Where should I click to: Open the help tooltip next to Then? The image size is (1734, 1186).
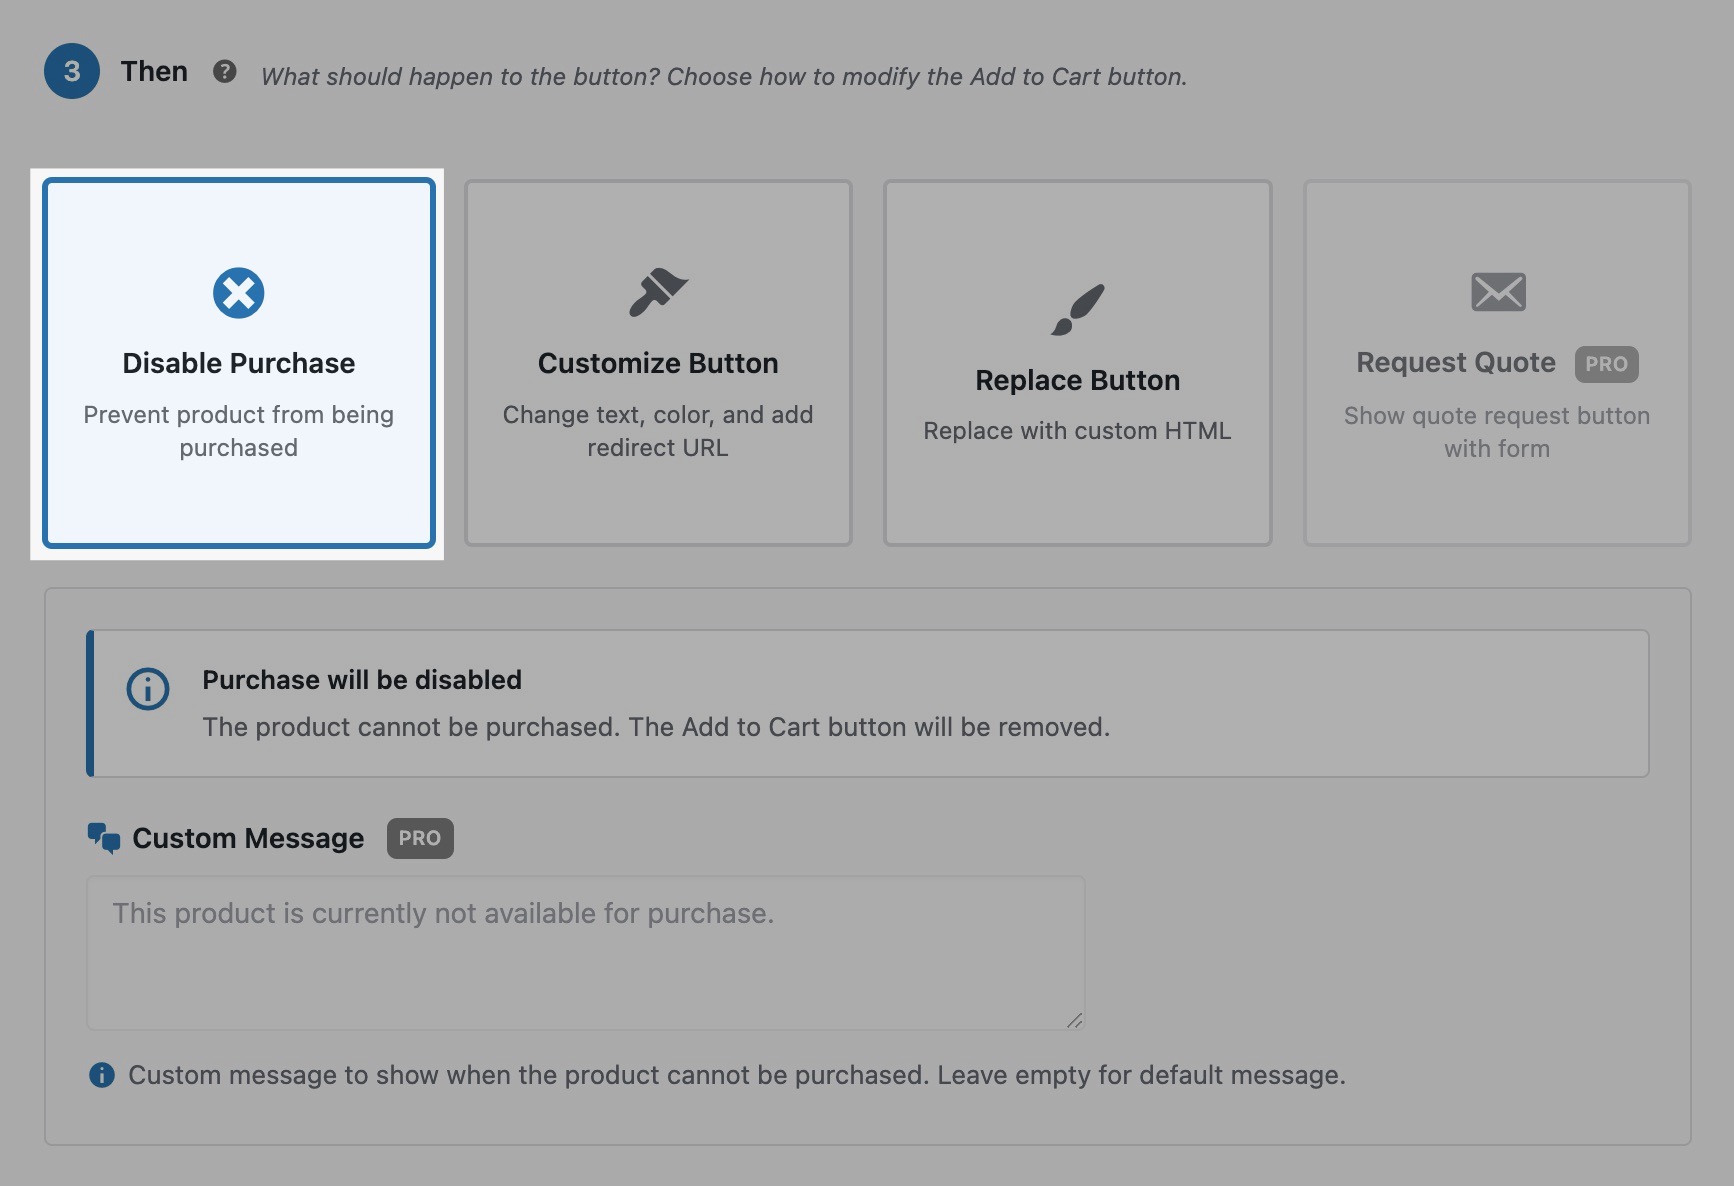point(226,71)
